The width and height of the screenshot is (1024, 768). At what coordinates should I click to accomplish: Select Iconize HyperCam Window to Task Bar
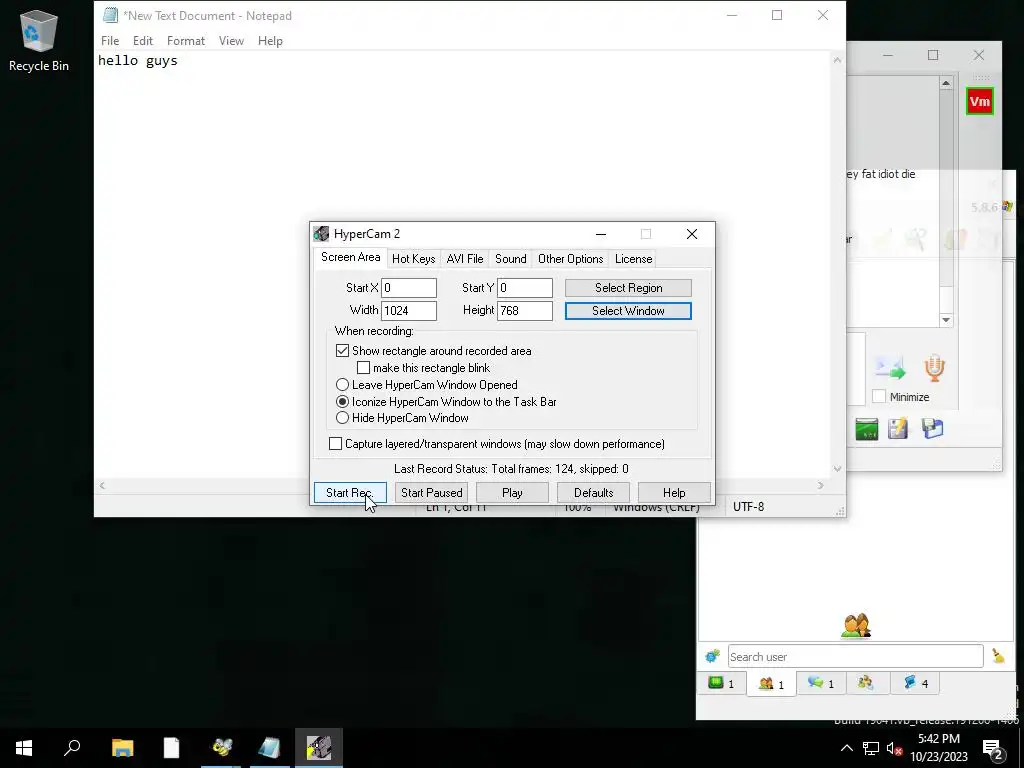pyautogui.click(x=342, y=402)
